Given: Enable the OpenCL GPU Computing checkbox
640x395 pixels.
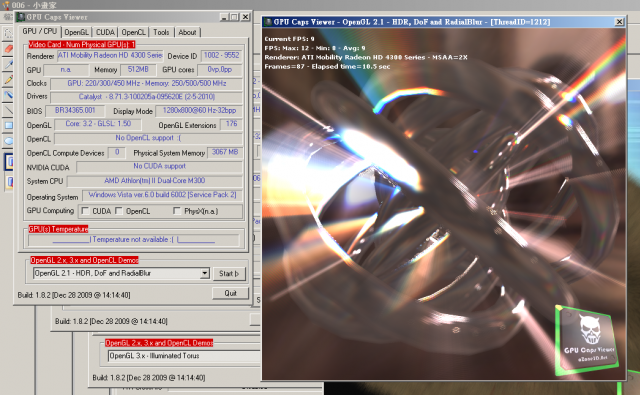Looking at the screenshot, I should tap(119, 211).
